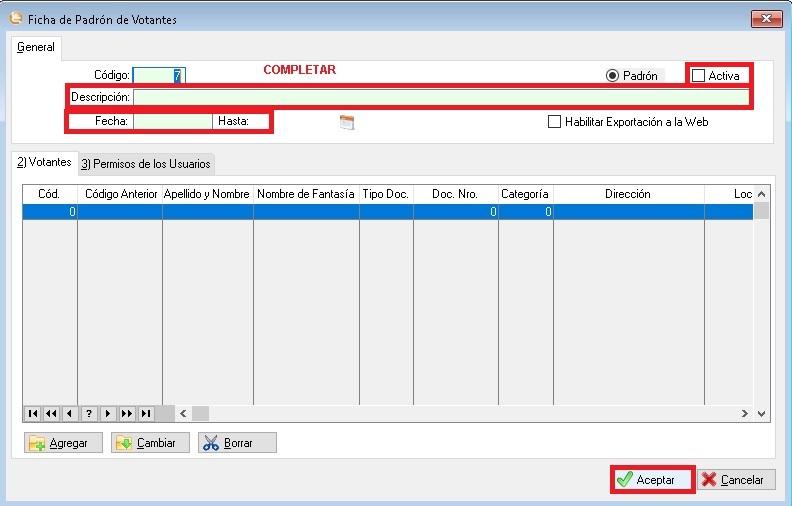Go to next record arrow
Screen dimensions: 792x506
click(x=108, y=413)
